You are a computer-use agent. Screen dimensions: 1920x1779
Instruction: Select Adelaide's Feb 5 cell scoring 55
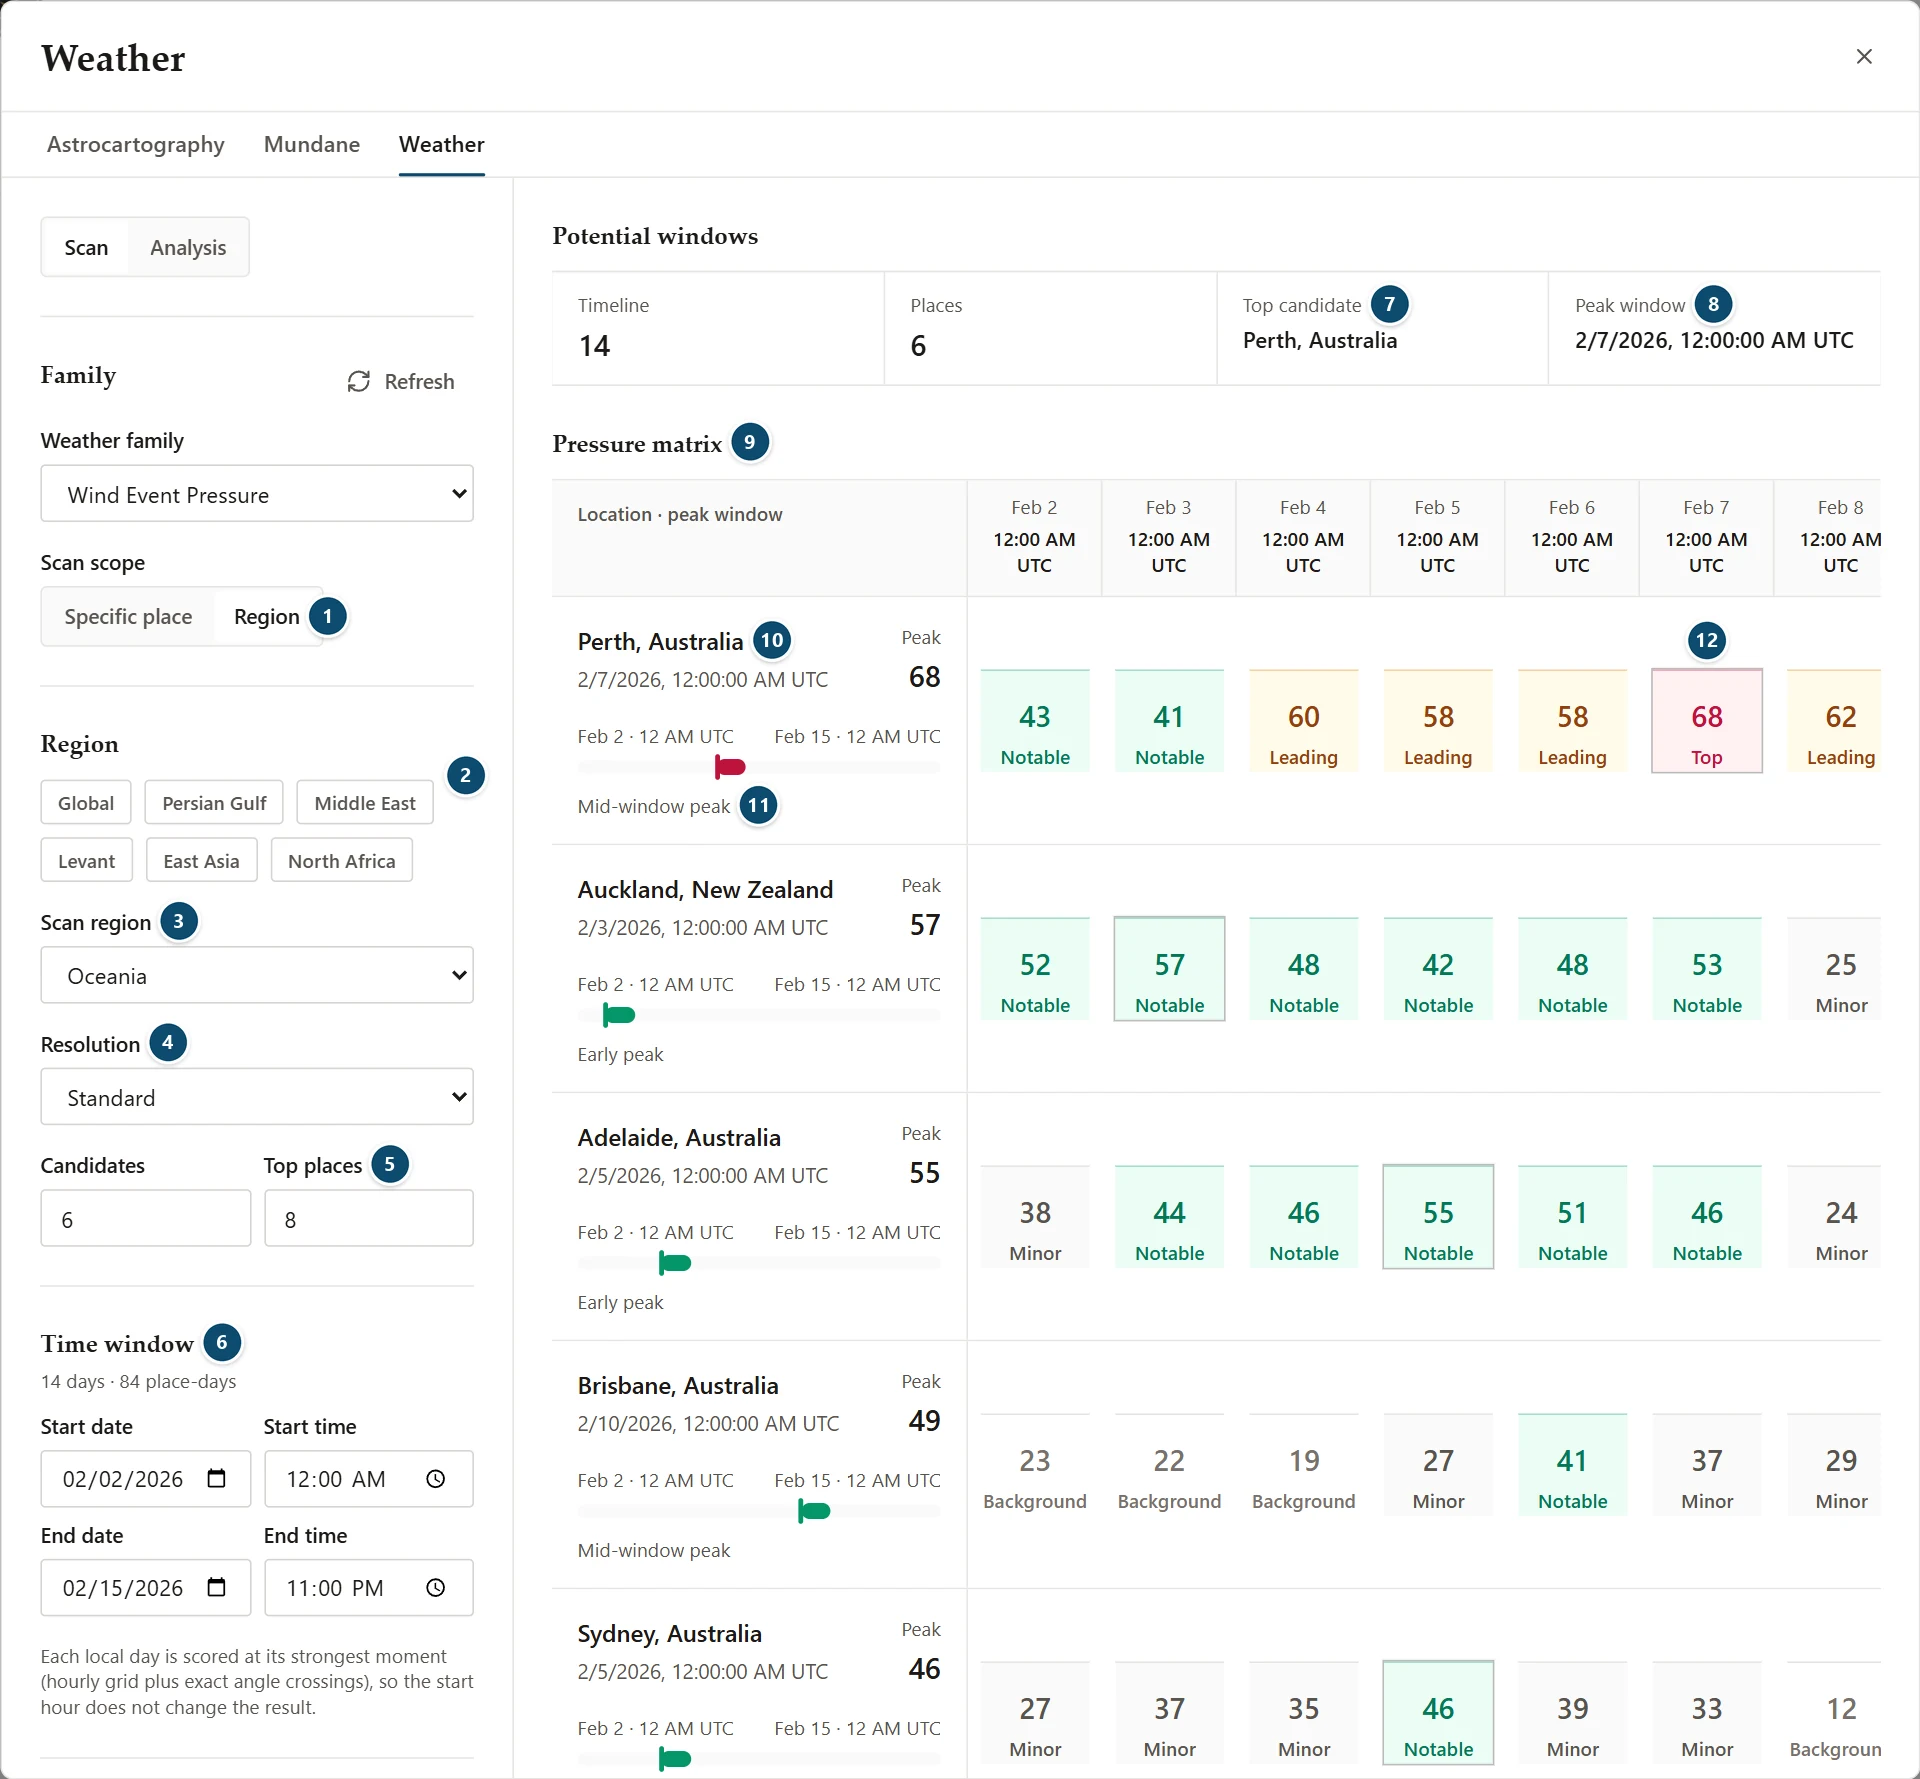pos(1438,1217)
